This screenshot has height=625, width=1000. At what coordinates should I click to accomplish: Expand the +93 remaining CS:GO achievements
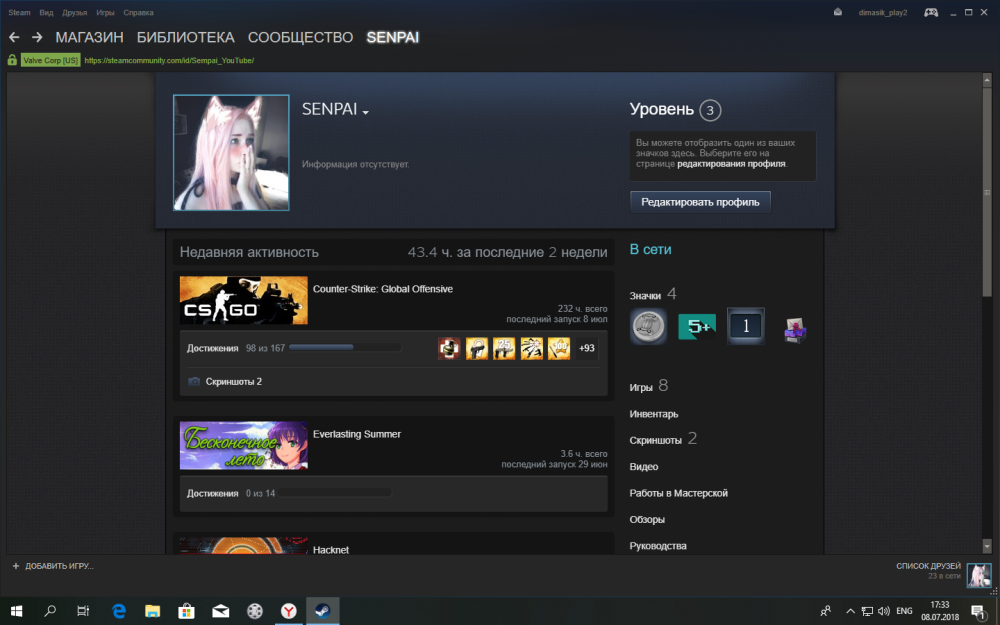pos(587,348)
